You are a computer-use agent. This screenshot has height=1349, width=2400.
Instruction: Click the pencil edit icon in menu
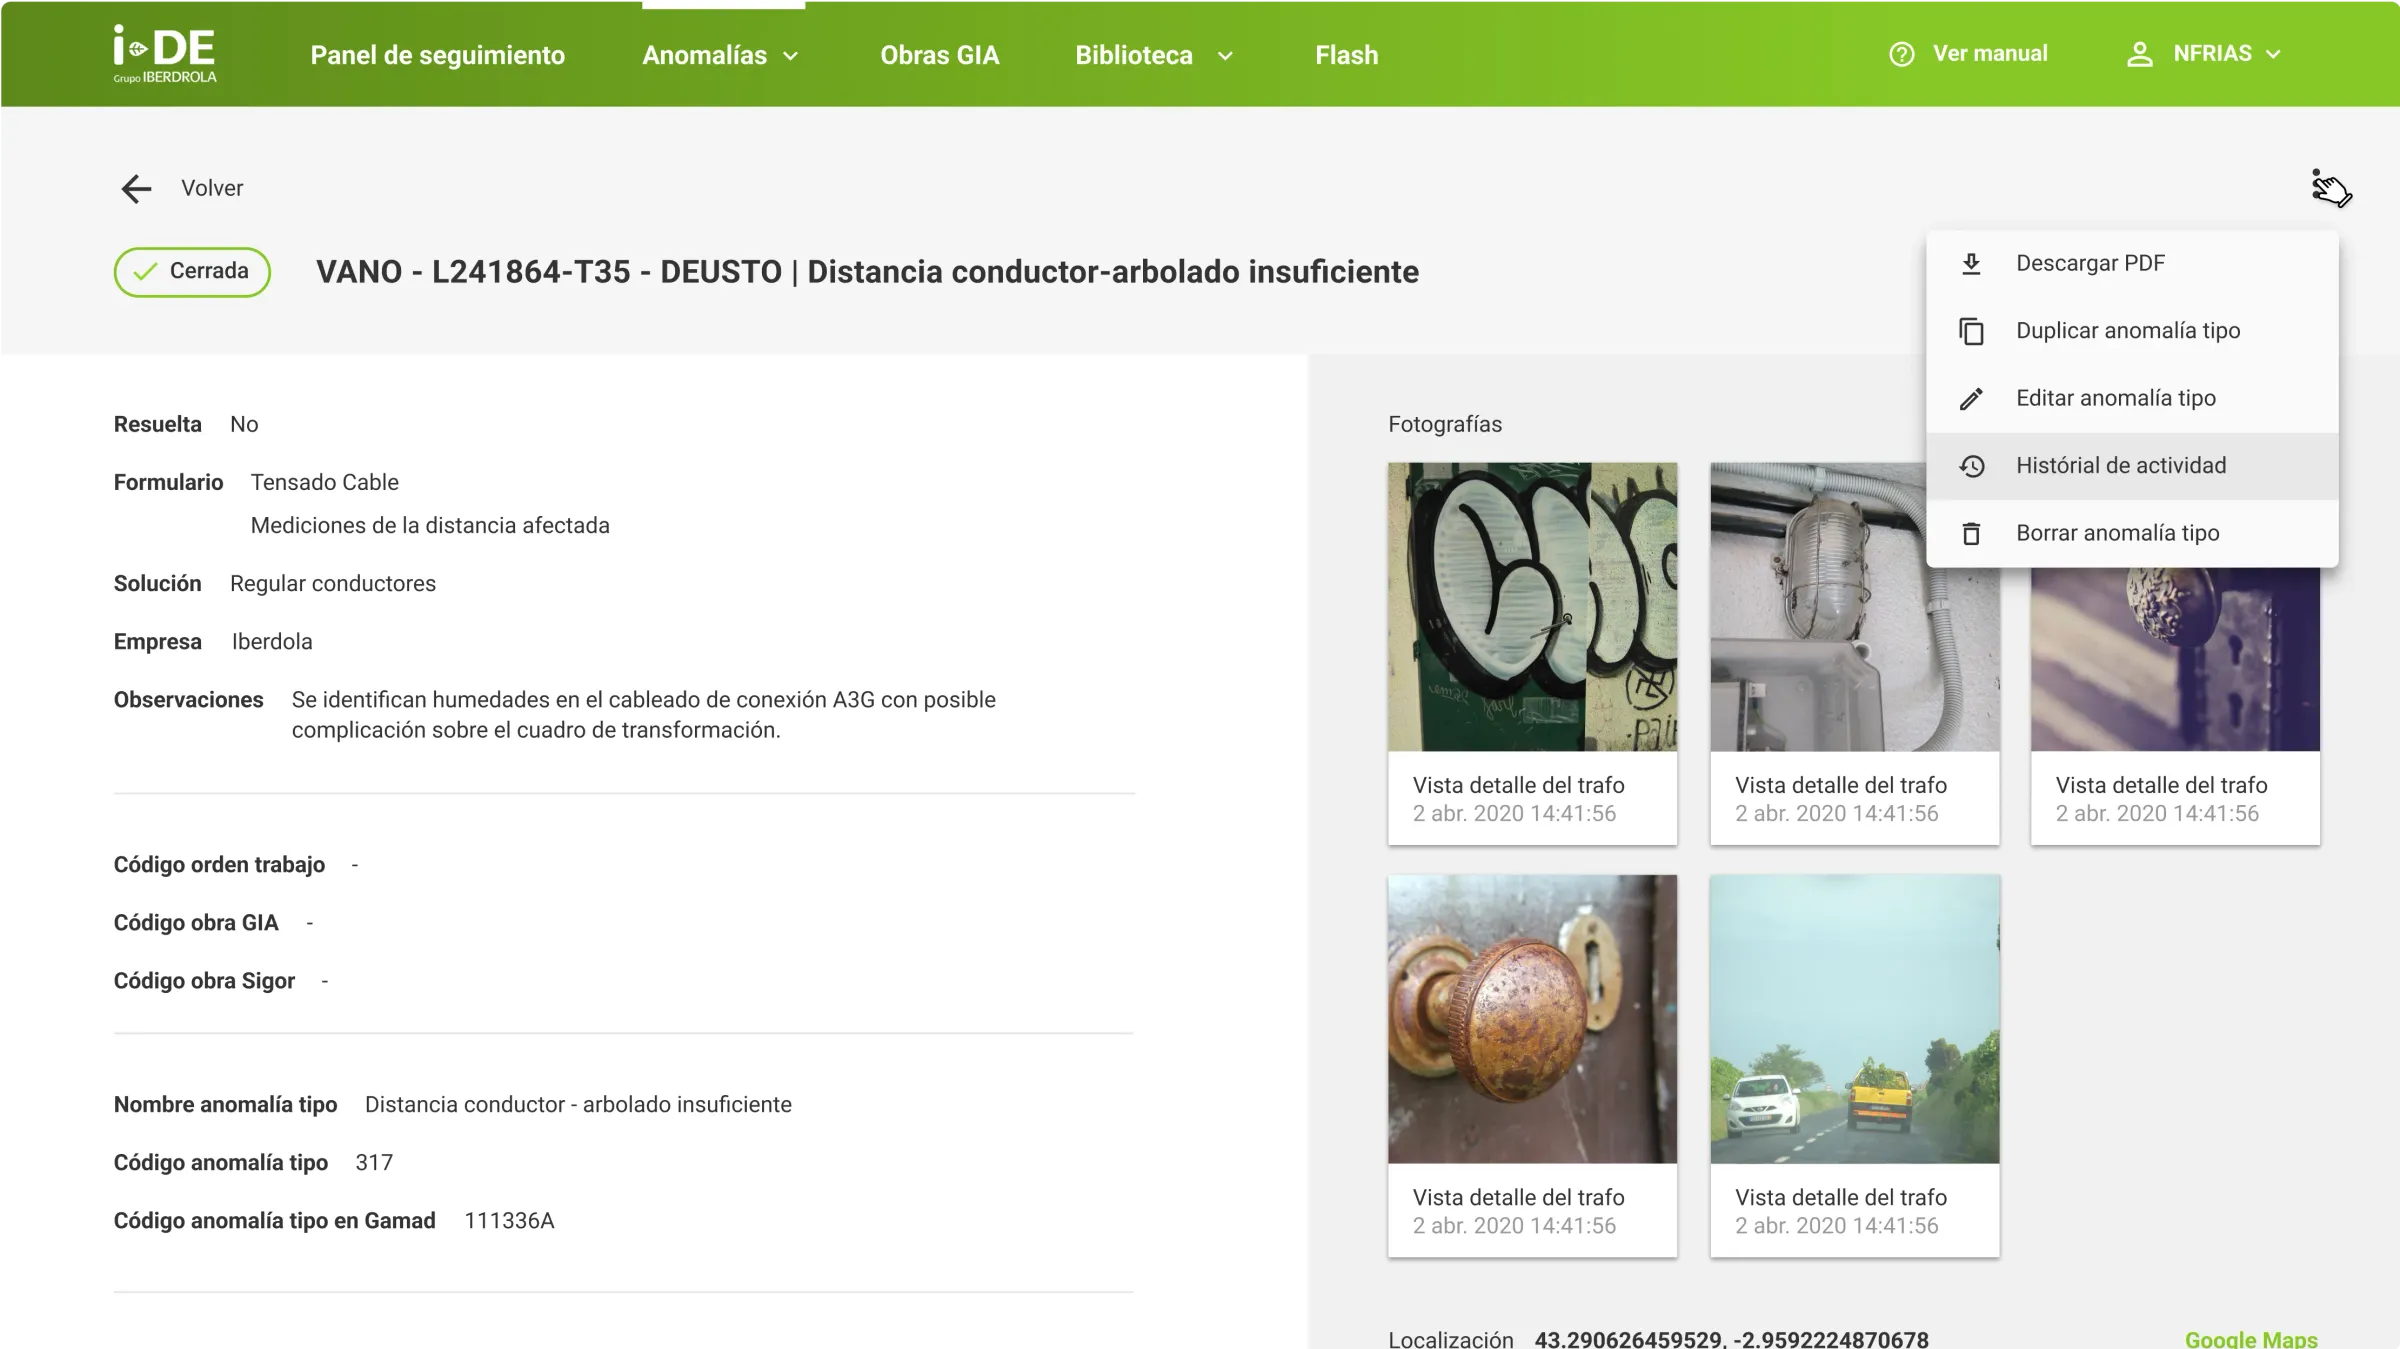point(1971,399)
